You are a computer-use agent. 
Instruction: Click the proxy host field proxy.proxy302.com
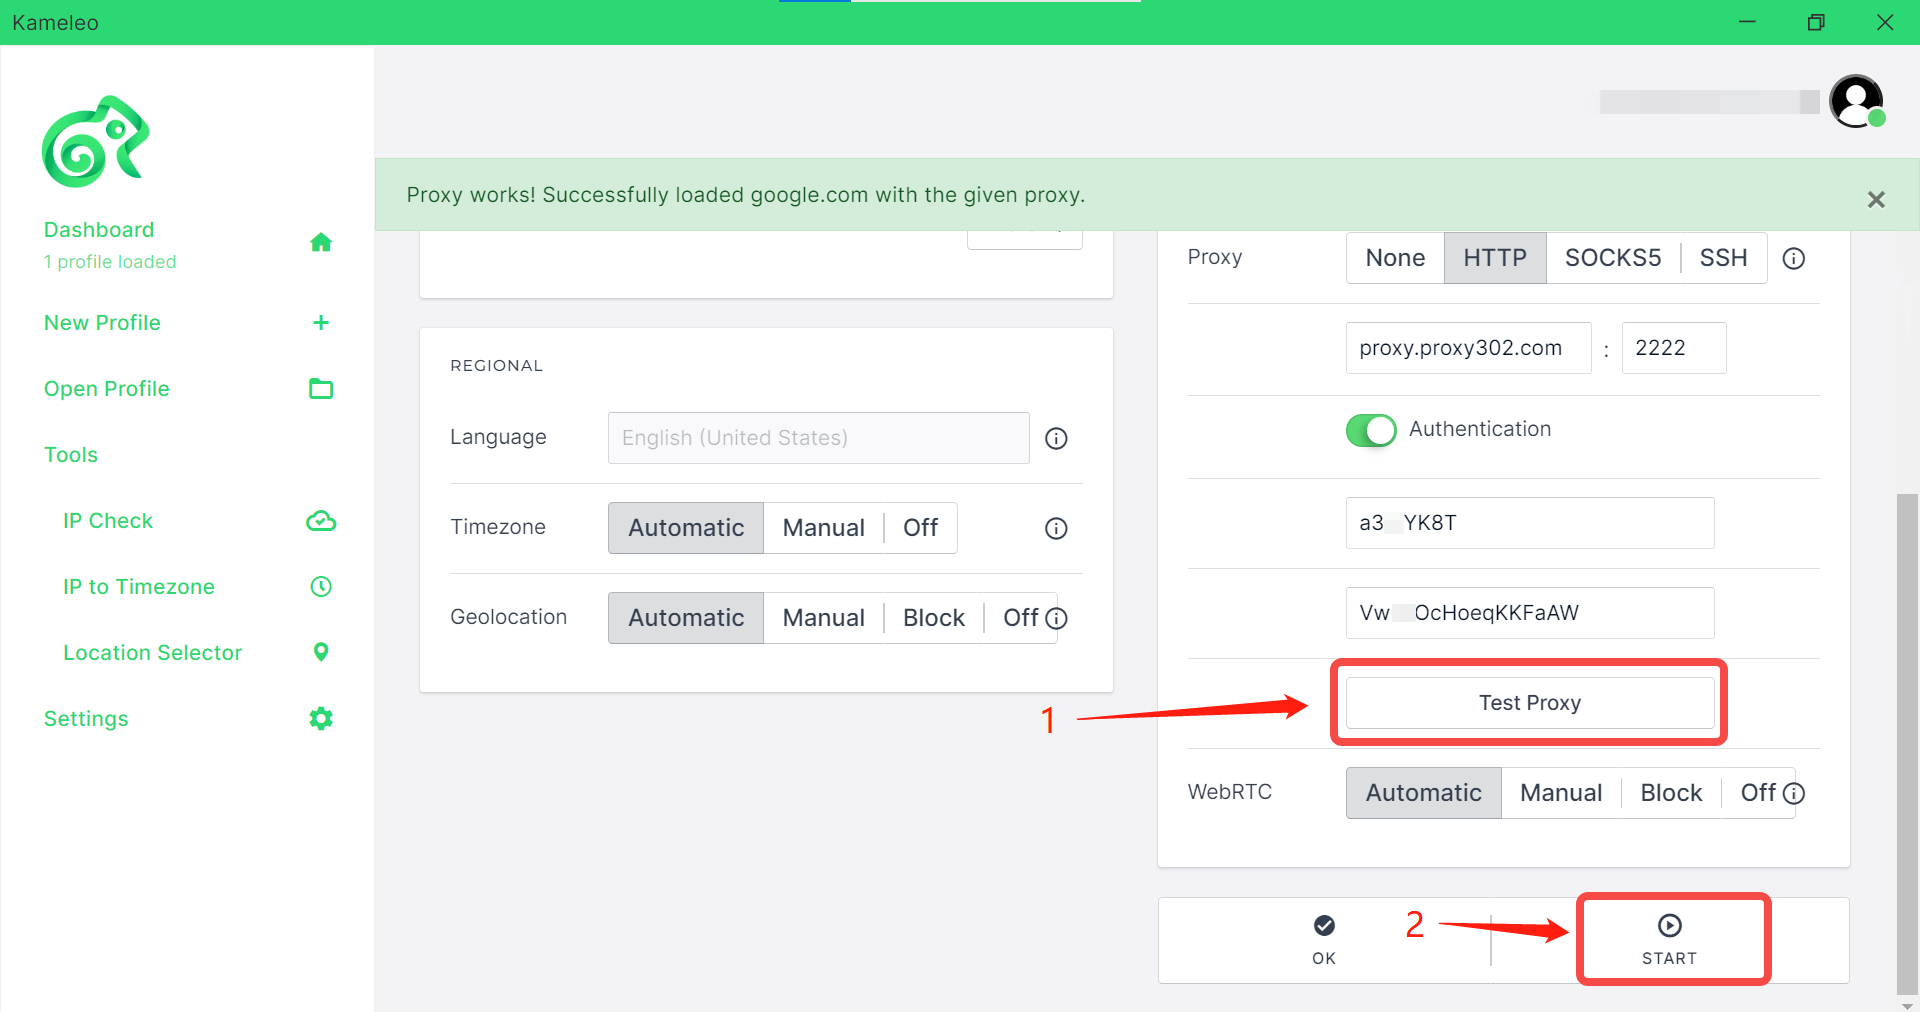tap(1469, 348)
